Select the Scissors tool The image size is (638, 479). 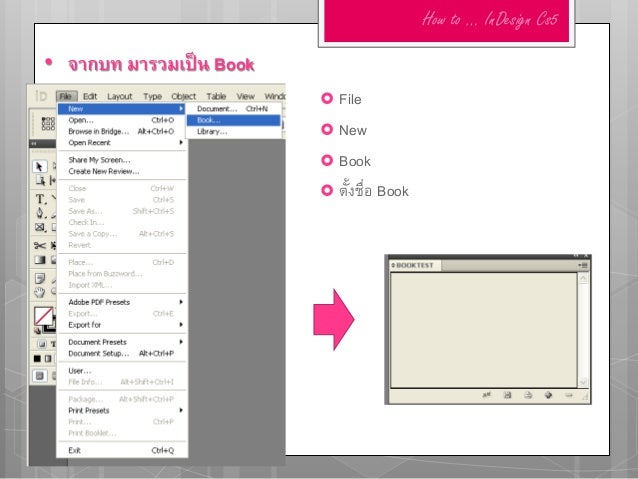(40, 245)
